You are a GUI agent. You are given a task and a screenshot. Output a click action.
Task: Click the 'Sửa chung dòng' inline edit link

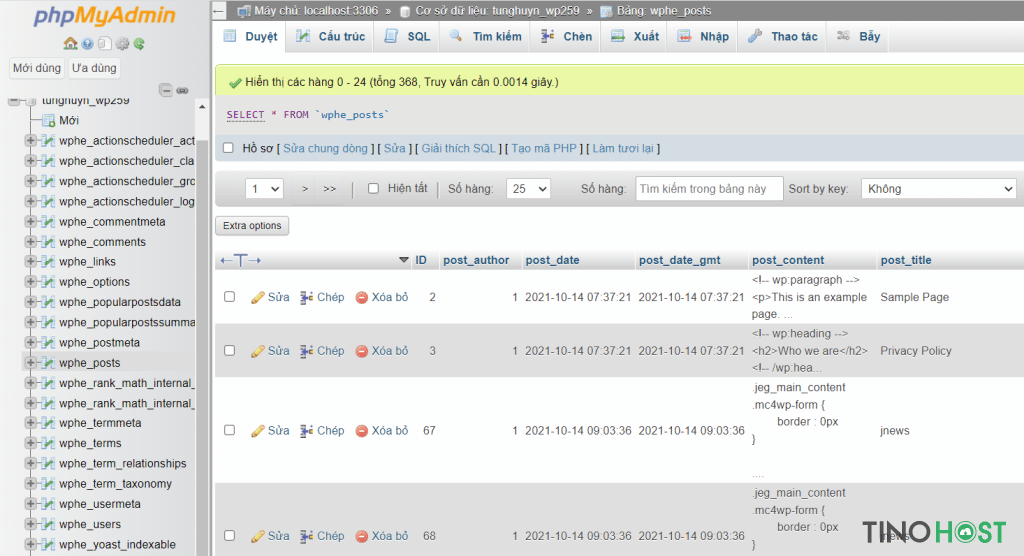click(325, 148)
